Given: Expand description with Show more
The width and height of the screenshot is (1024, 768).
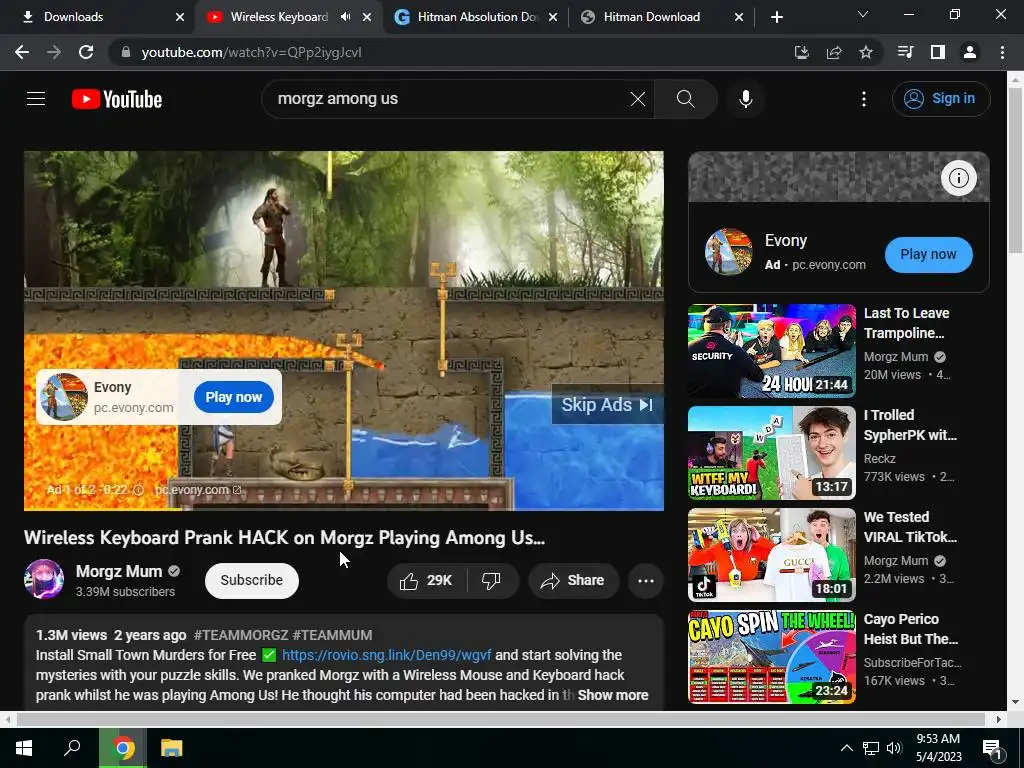Looking at the screenshot, I should 613,695.
